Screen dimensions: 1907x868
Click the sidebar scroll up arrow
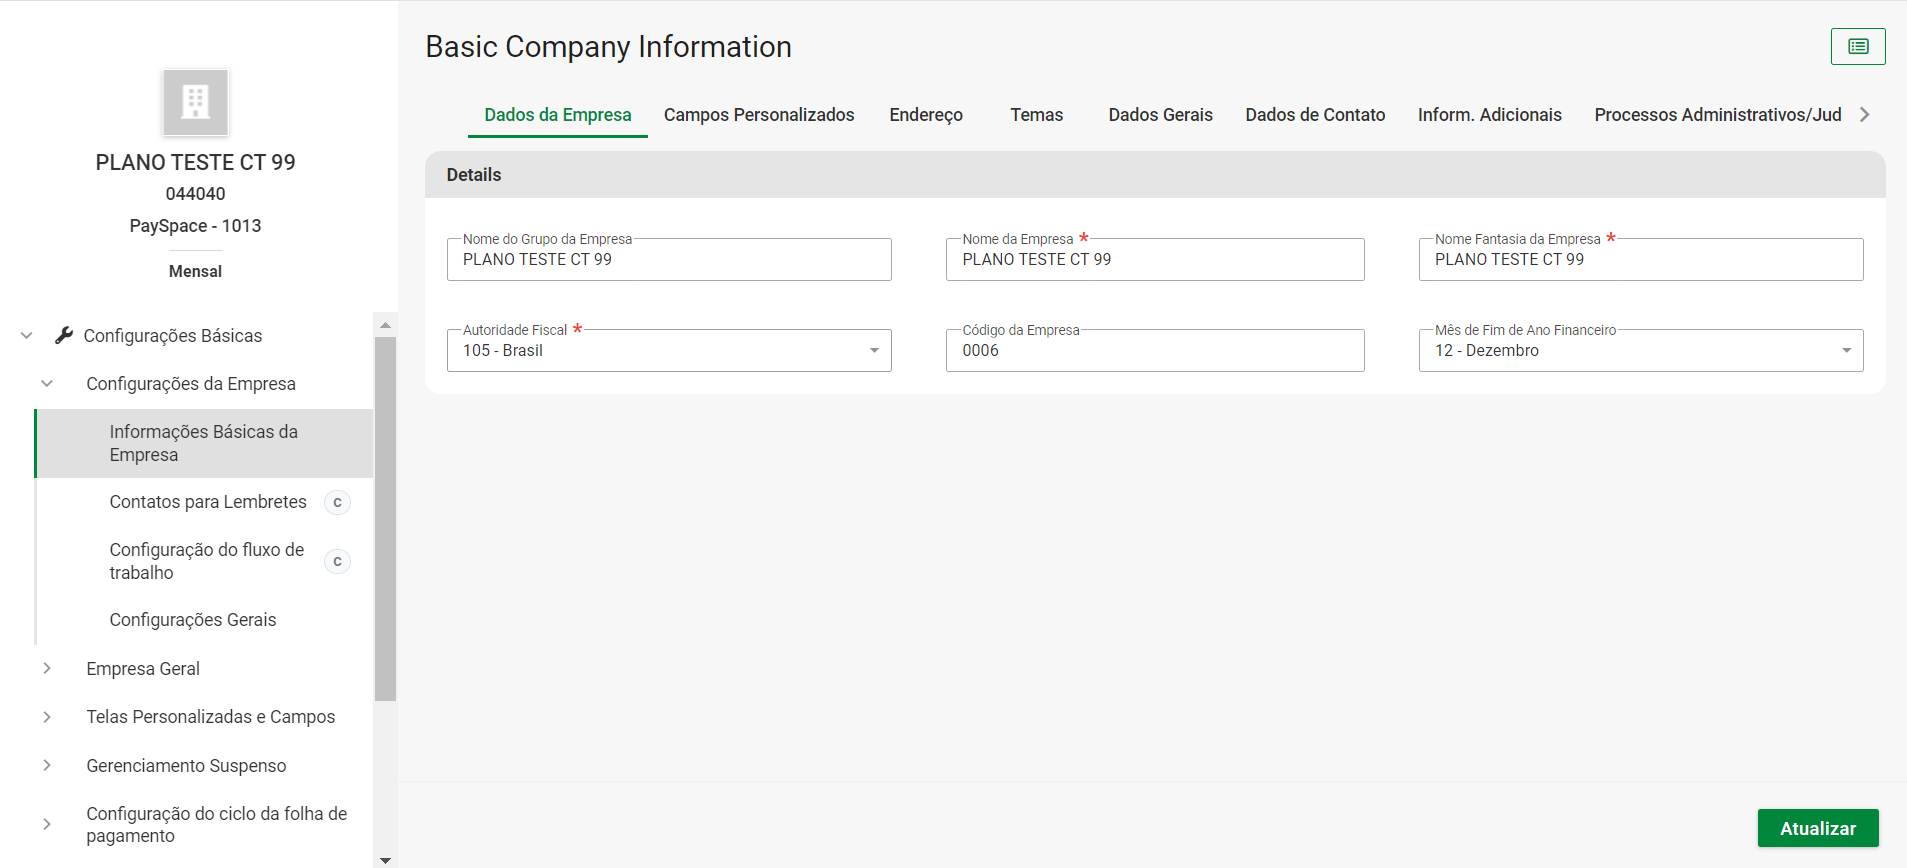tap(385, 326)
